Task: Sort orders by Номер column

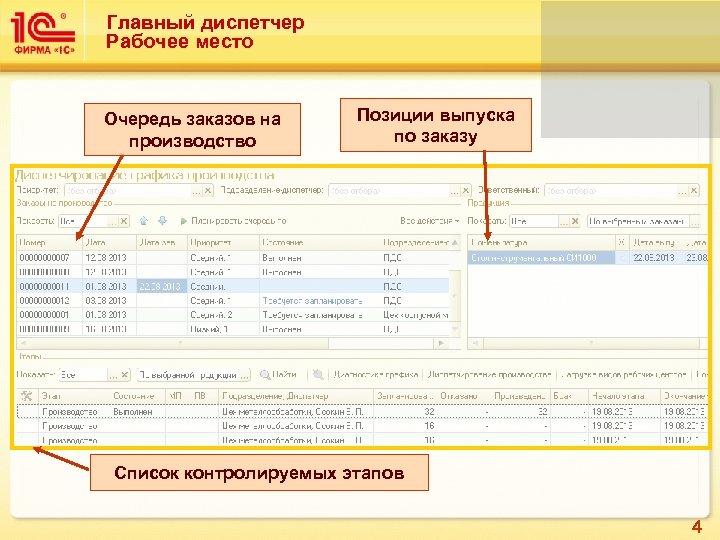Action: pyautogui.click(x=49, y=242)
